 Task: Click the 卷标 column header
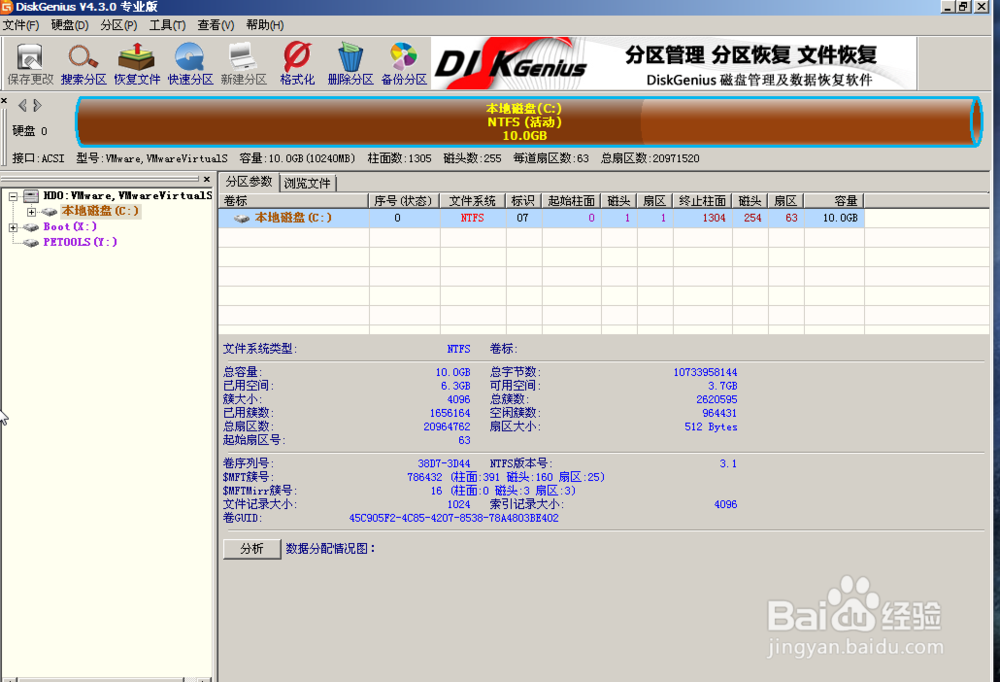point(293,201)
